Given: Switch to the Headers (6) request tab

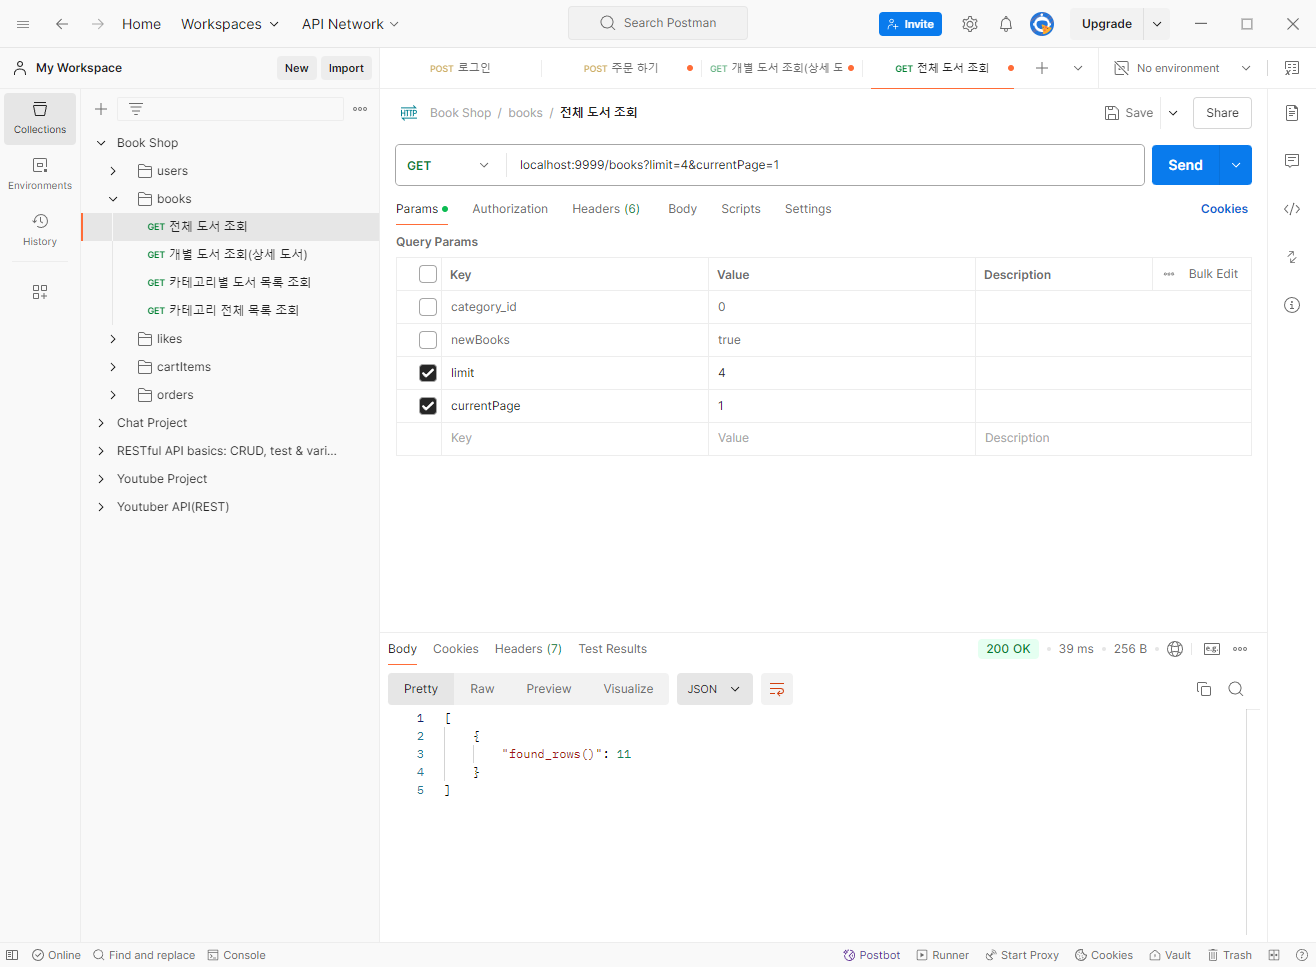Looking at the screenshot, I should pyautogui.click(x=606, y=209).
